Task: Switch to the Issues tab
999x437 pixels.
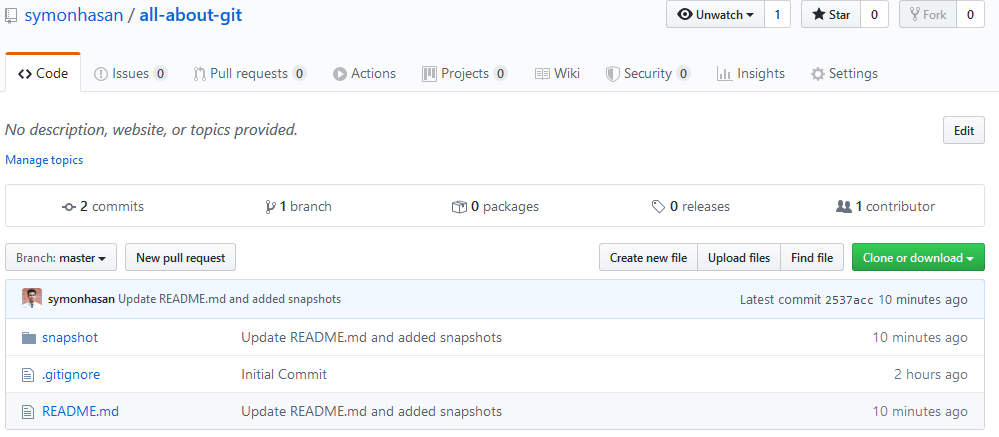Action: click(x=131, y=73)
